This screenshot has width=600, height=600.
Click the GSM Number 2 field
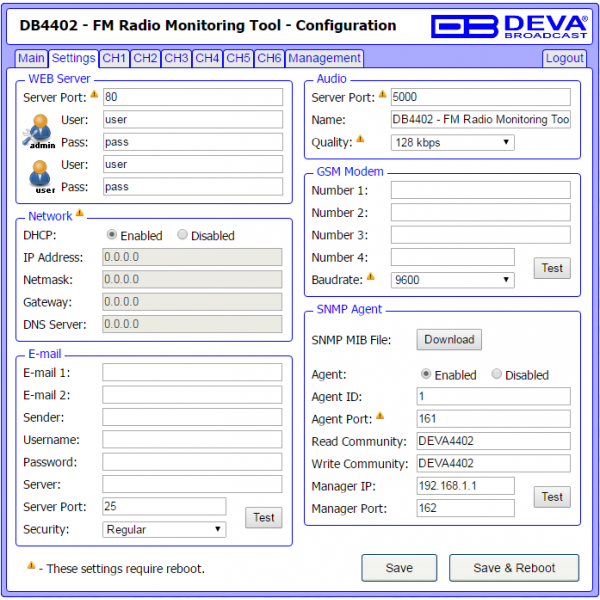(x=481, y=212)
